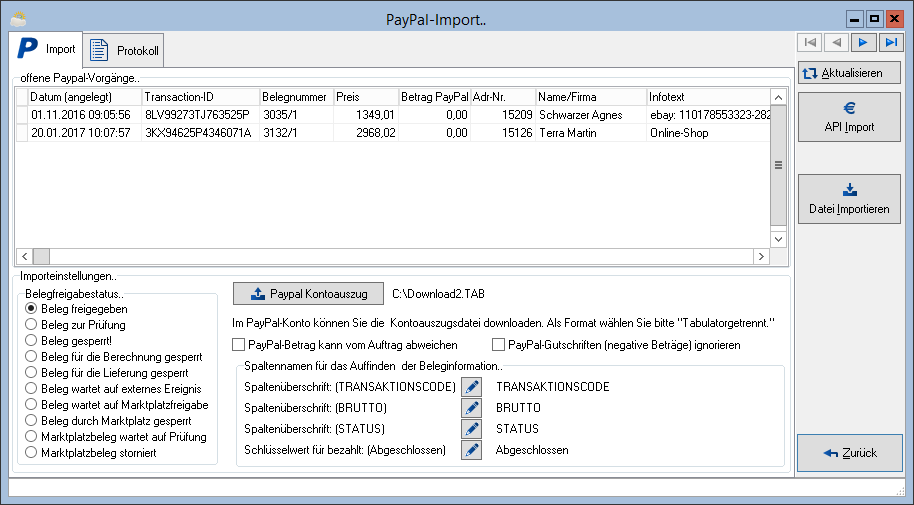This screenshot has width=914, height=505.
Task: Click the horizontal scrollbar thumb
Action: 41,256
